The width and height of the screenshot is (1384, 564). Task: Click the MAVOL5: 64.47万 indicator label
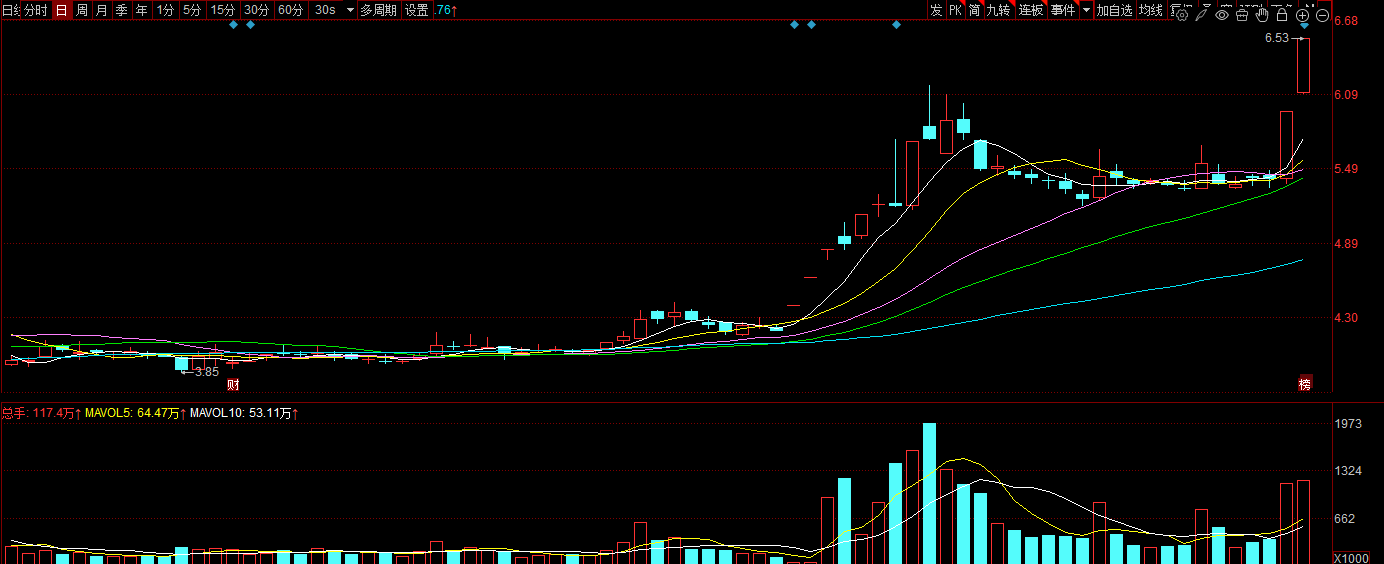coord(134,412)
